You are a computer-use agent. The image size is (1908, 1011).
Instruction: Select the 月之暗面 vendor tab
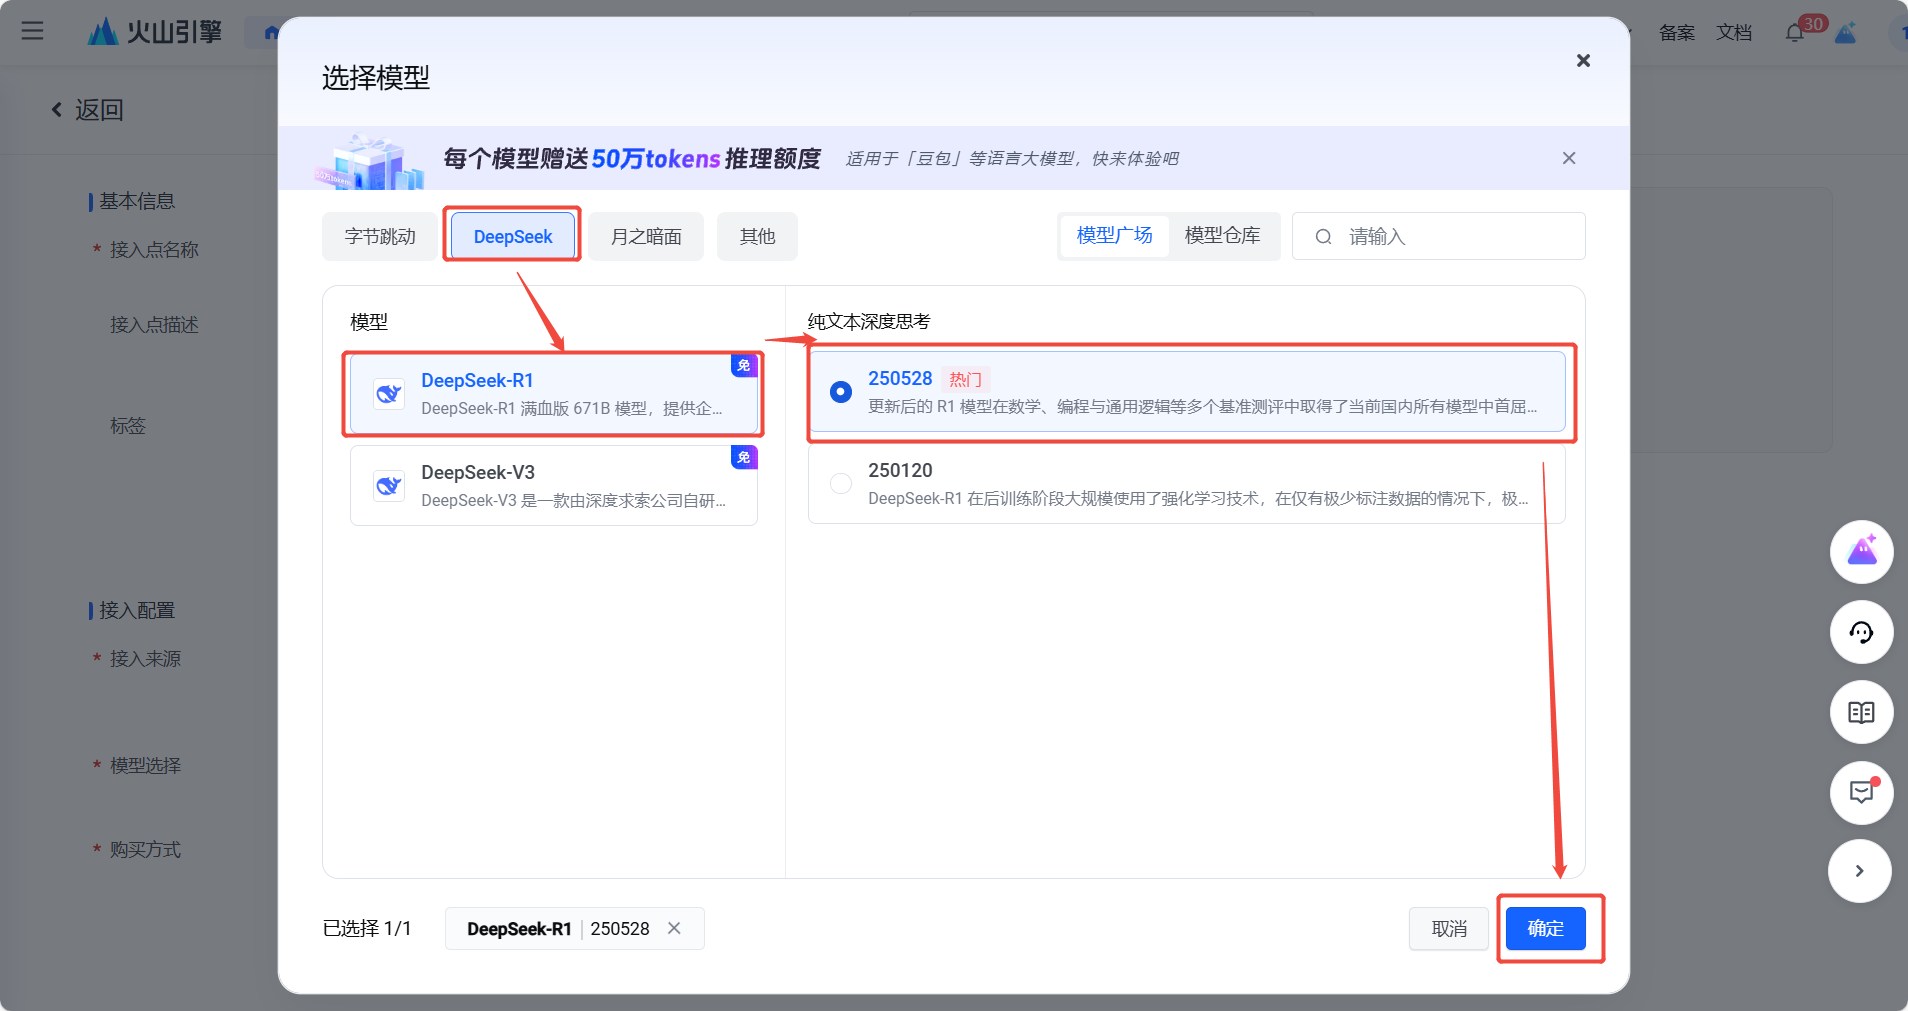pyautogui.click(x=646, y=237)
